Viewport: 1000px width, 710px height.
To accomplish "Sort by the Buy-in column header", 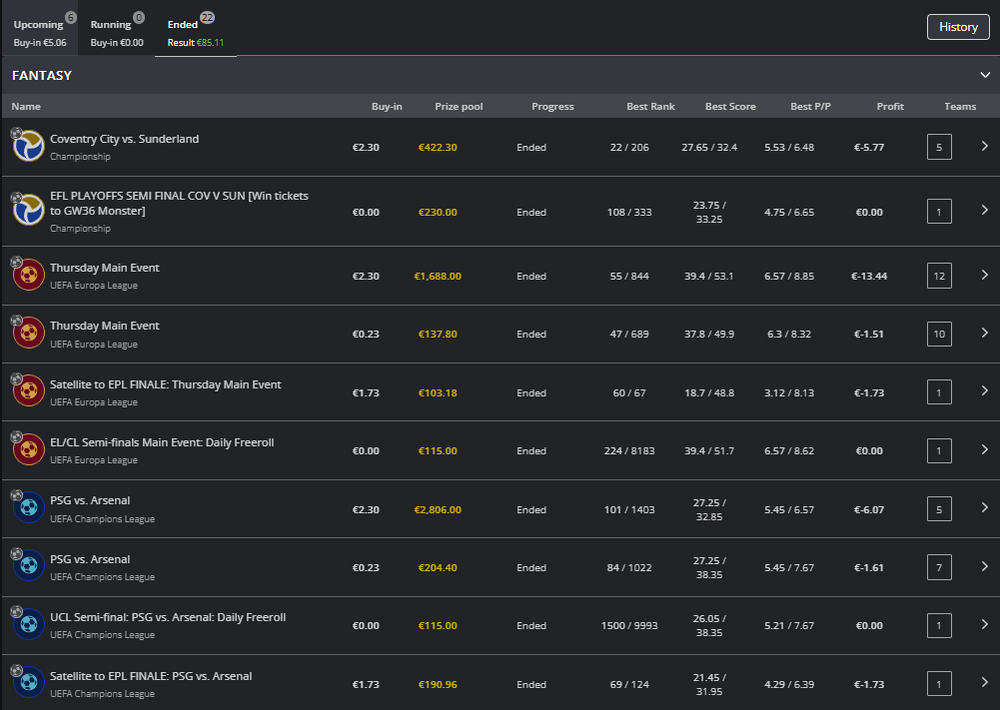I will tap(386, 107).
